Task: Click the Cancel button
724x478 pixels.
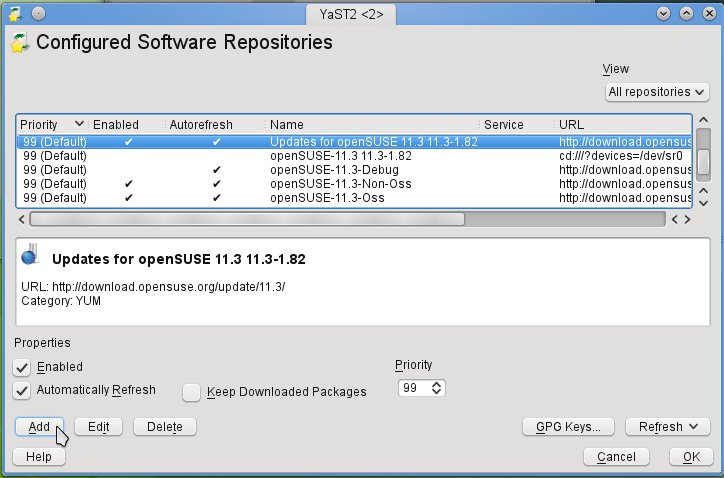Action: (x=616, y=457)
